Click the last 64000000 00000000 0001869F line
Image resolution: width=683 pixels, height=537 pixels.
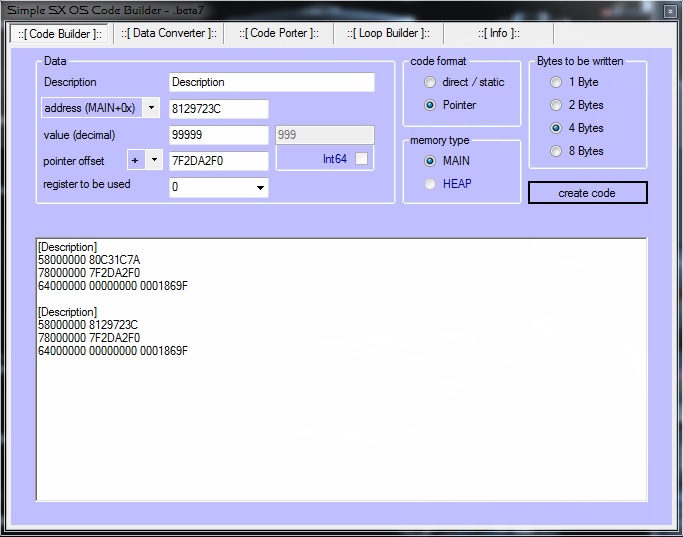113,351
